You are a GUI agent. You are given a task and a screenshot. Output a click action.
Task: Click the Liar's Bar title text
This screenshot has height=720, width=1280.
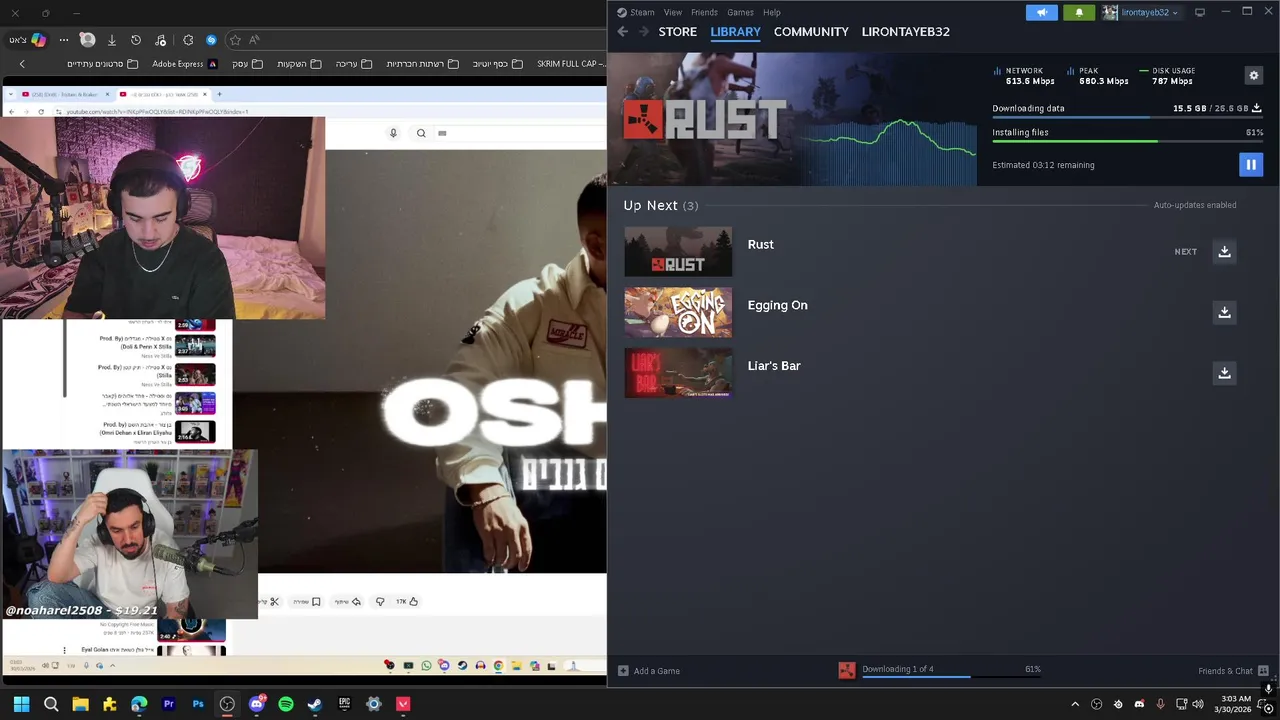774,366
